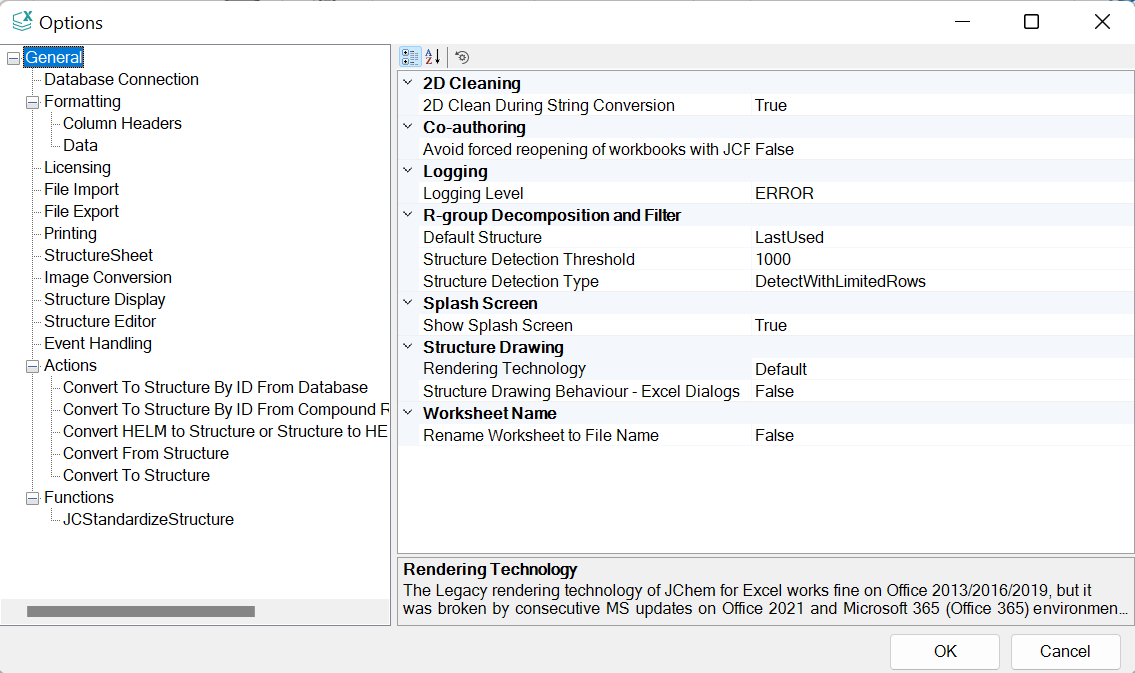Select the Show Splash Screen True value

click(x=940, y=326)
